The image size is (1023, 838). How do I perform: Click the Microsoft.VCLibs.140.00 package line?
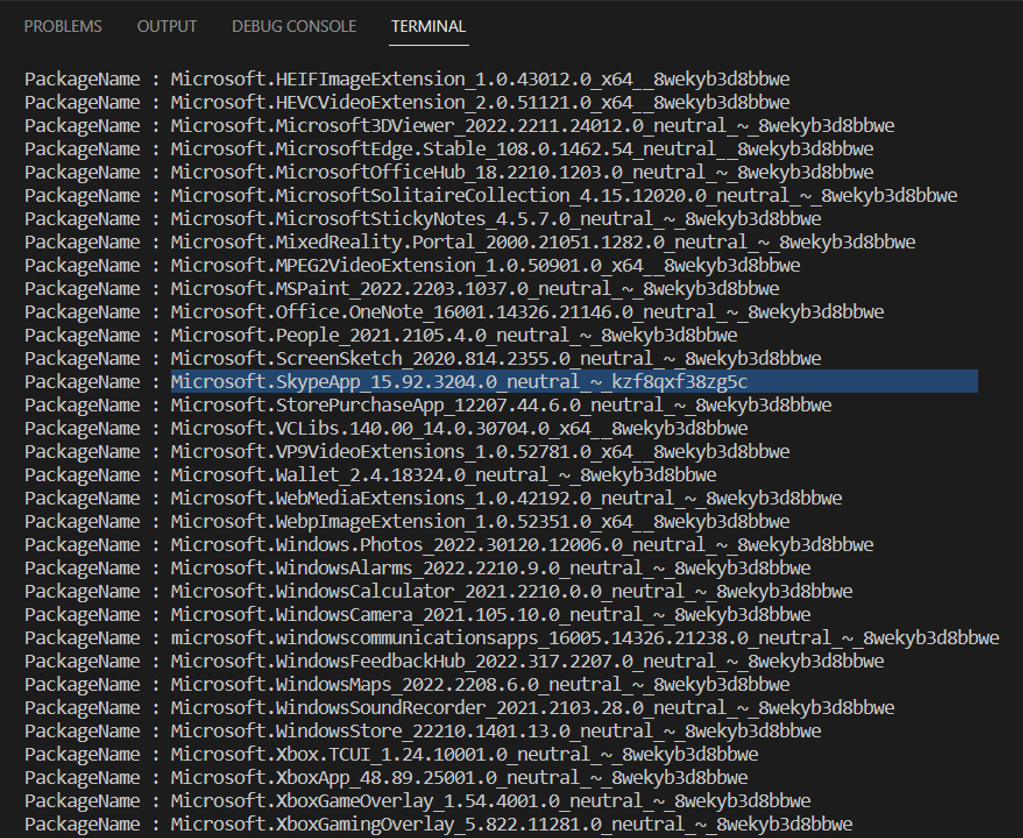(386, 428)
